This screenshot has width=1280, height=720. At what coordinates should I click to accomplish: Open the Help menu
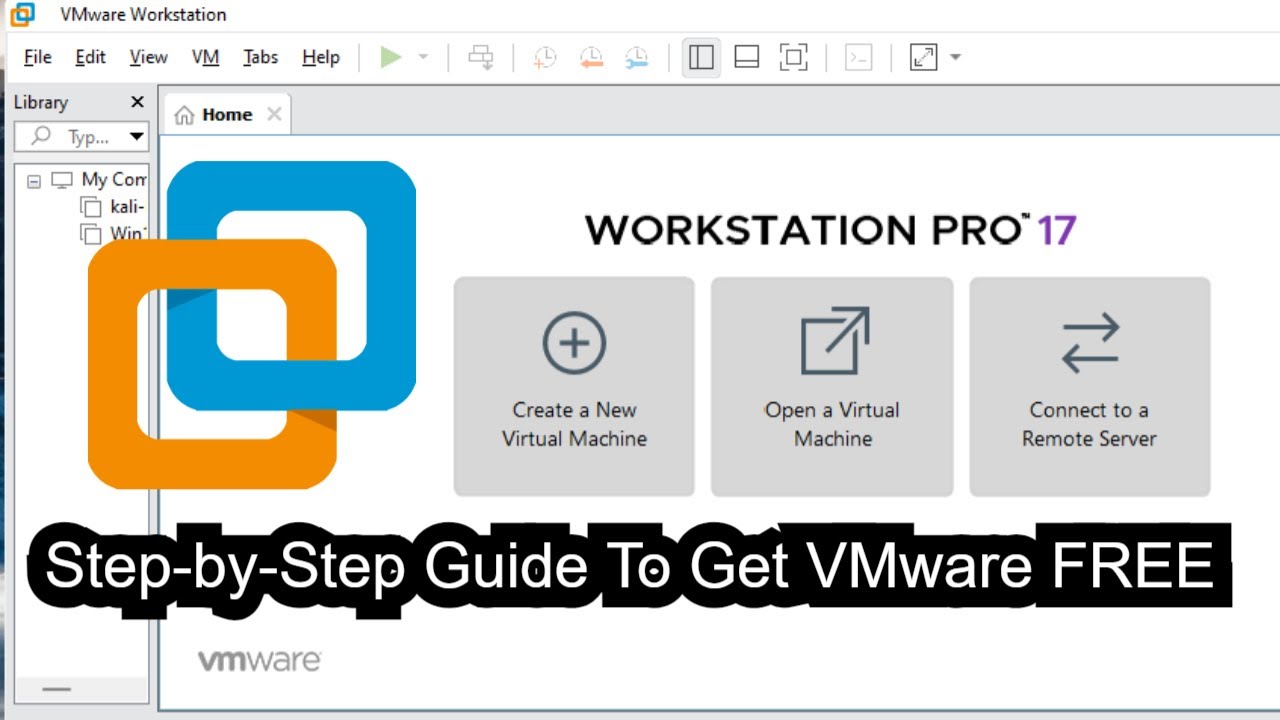coord(321,57)
